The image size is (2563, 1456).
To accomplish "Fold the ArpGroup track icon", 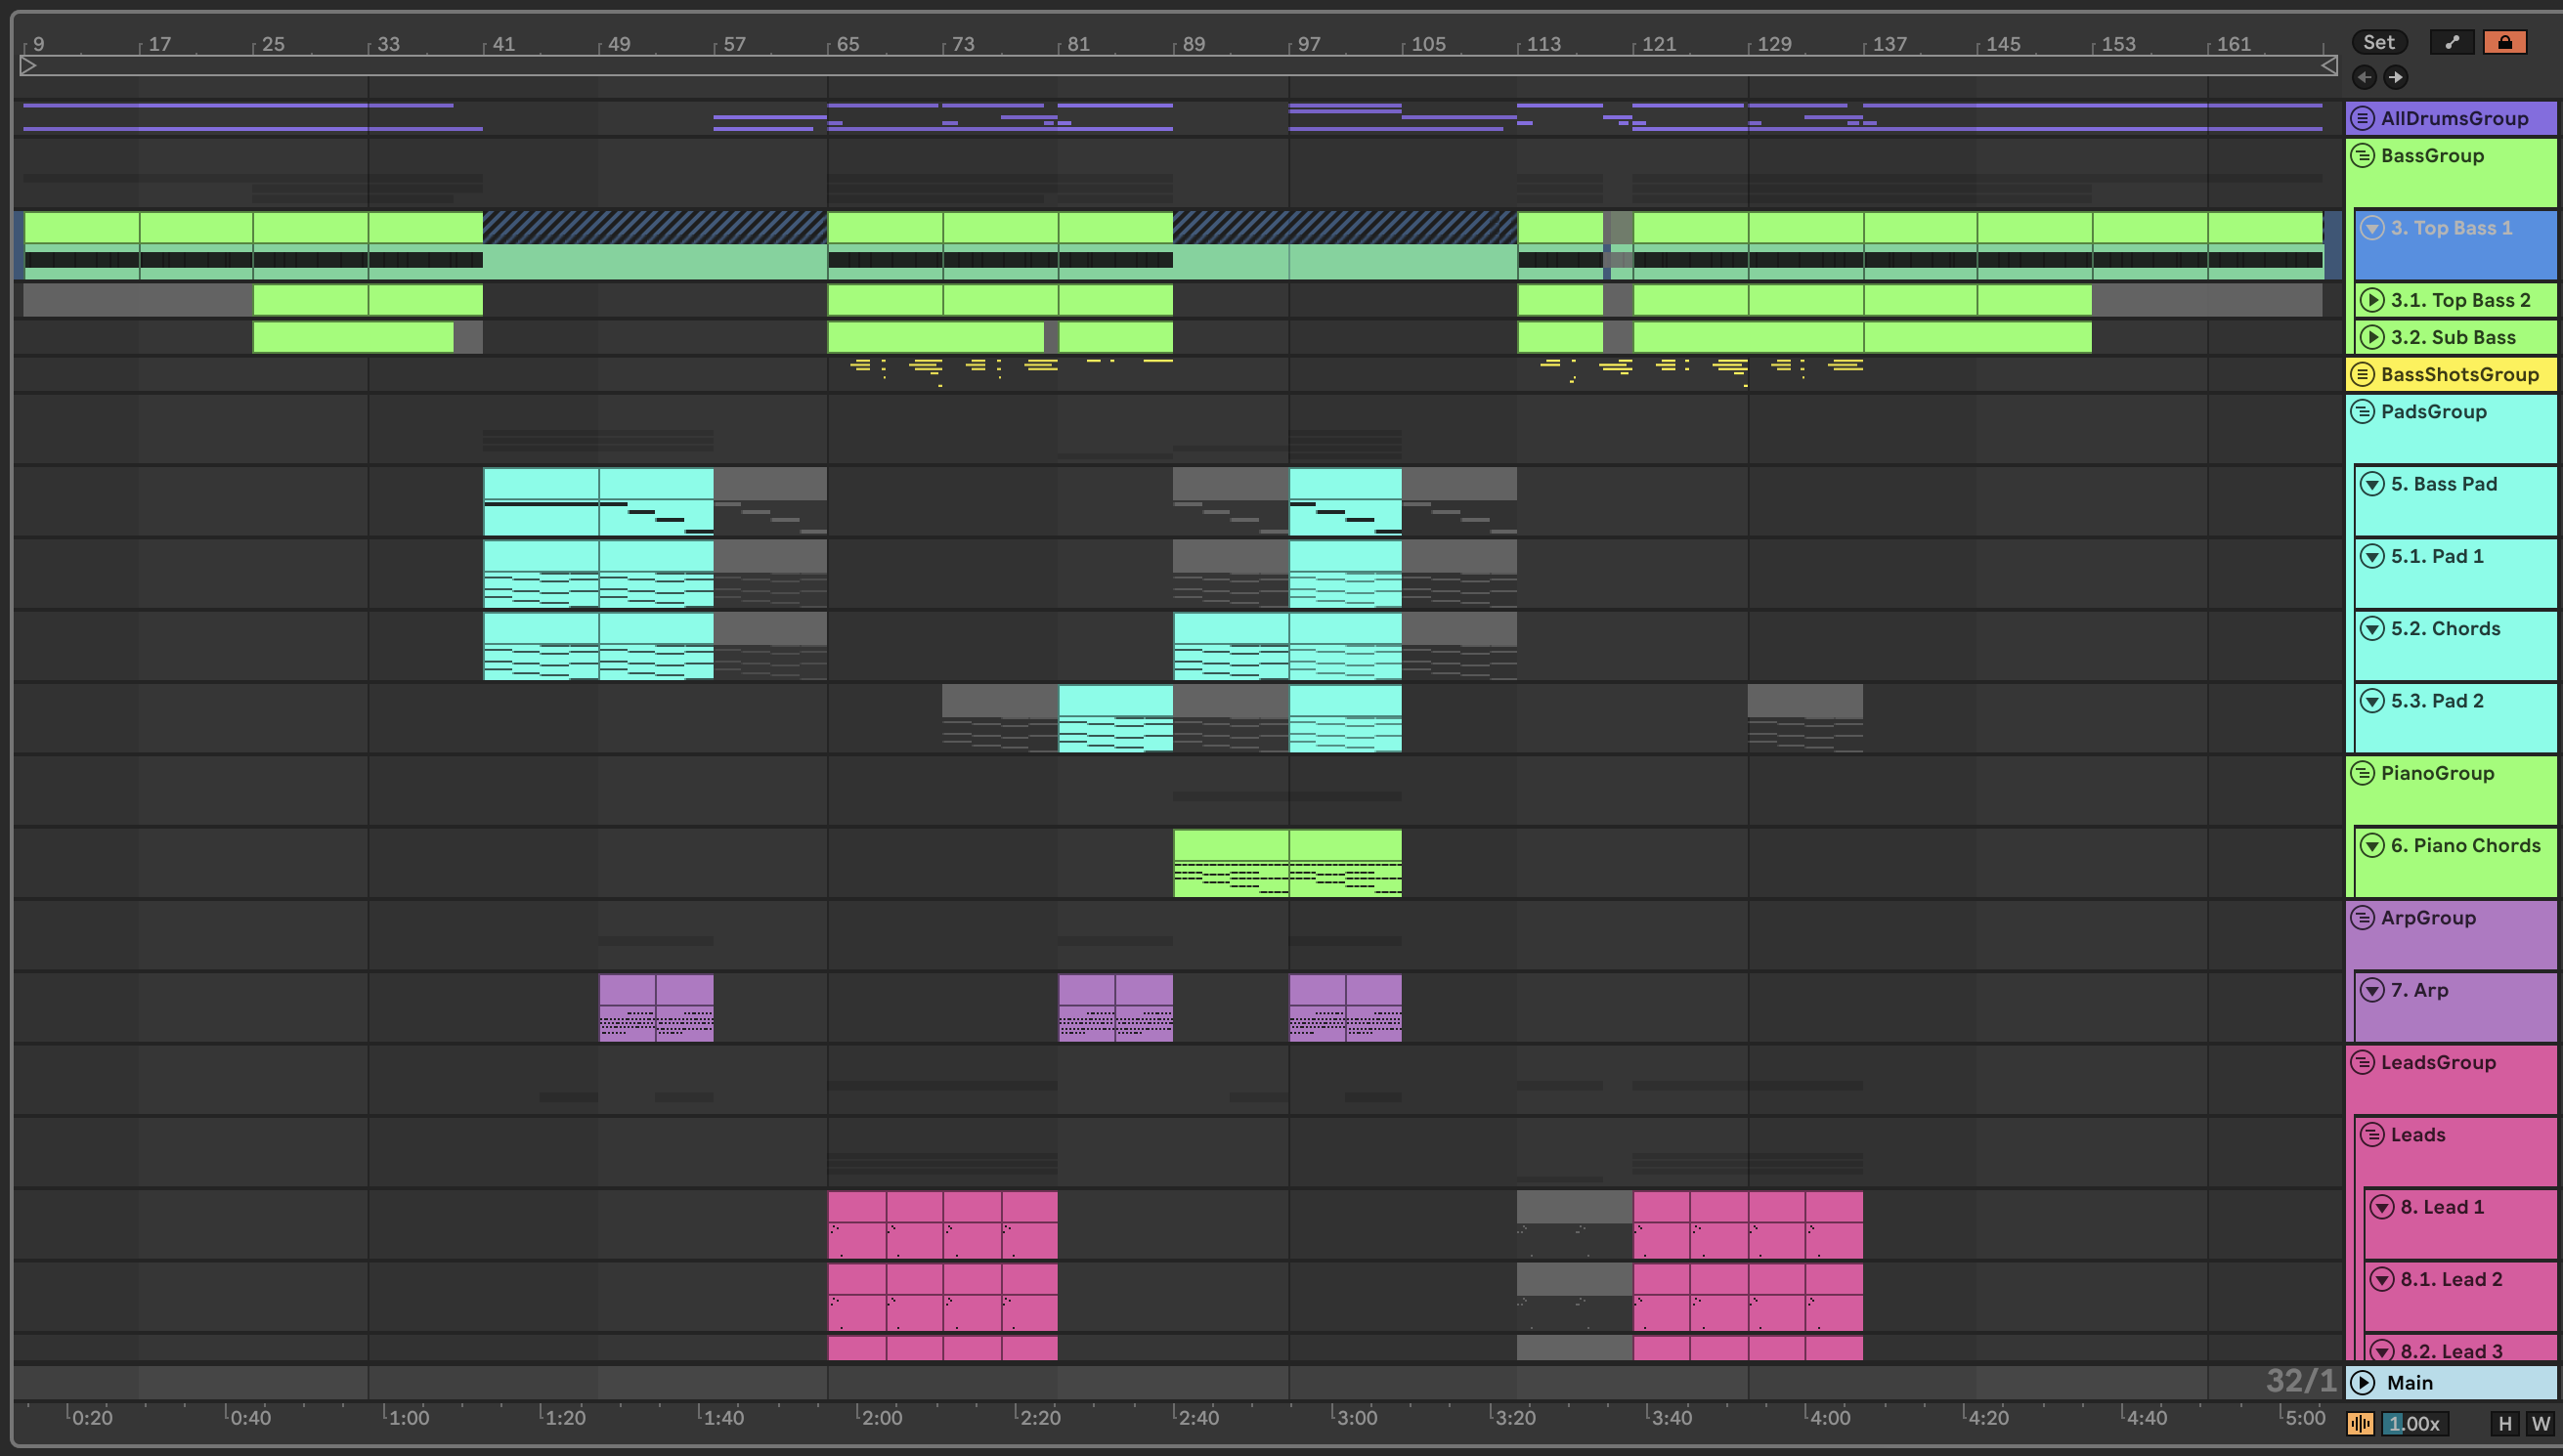I will pyautogui.click(x=2362, y=918).
